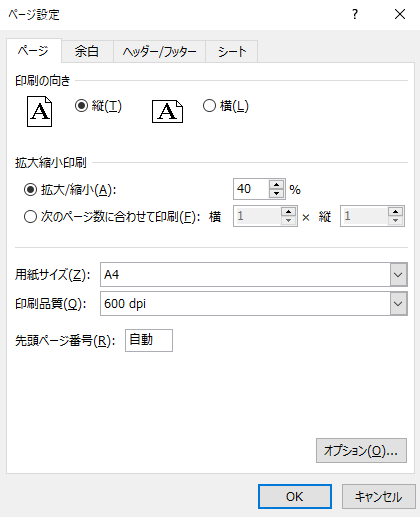Click the help question mark icon
420x517 pixels.
[x=355, y=14]
